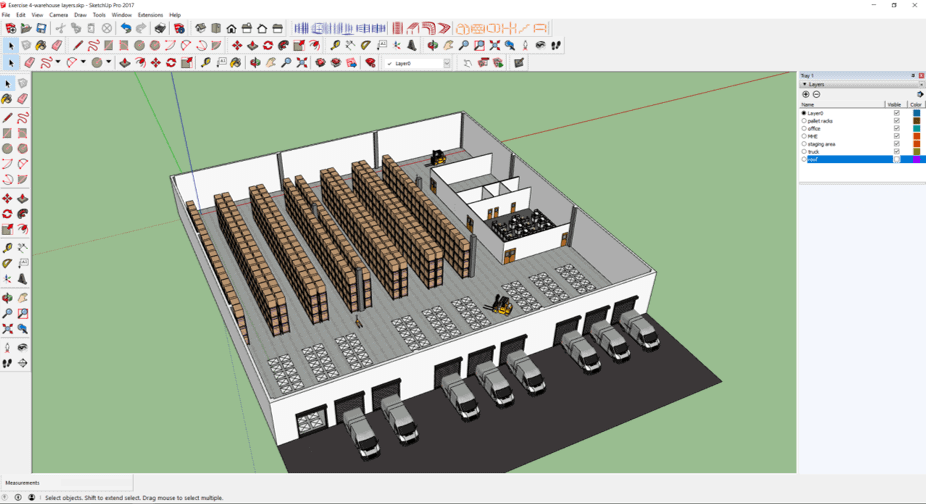Switch to the Right view icon
The width and height of the screenshot is (926, 504).
tap(247, 28)
